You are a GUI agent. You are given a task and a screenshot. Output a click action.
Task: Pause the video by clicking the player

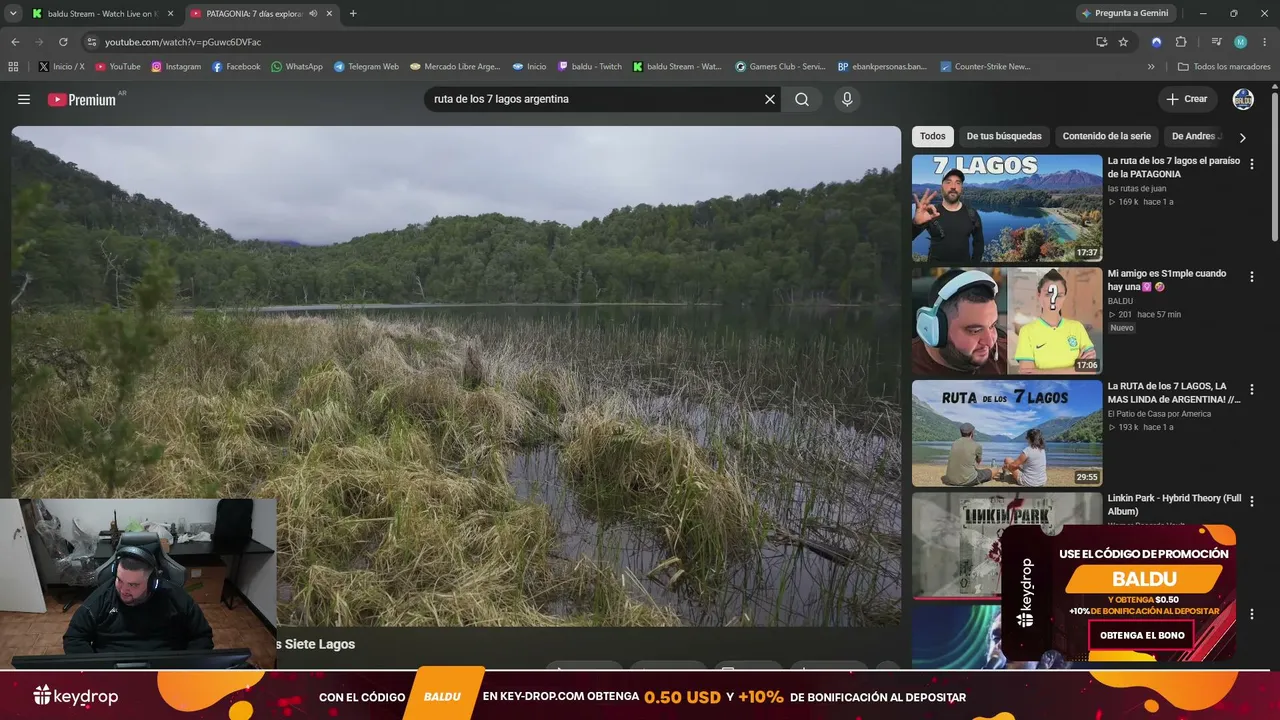(456, 375)
